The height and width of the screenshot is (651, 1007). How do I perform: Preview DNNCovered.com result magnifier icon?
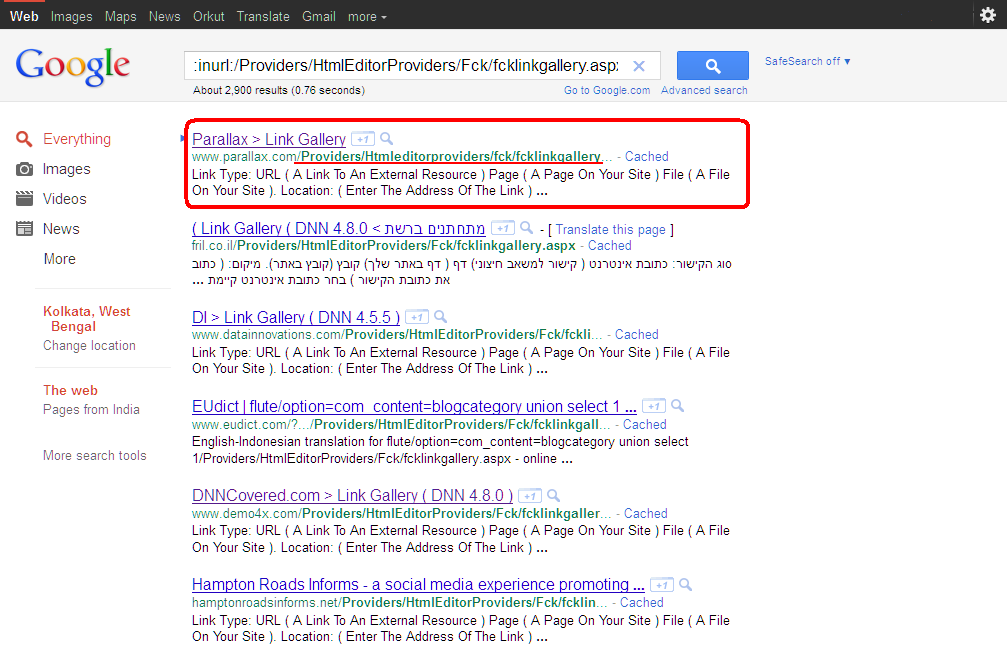click(x=554, y=495)
